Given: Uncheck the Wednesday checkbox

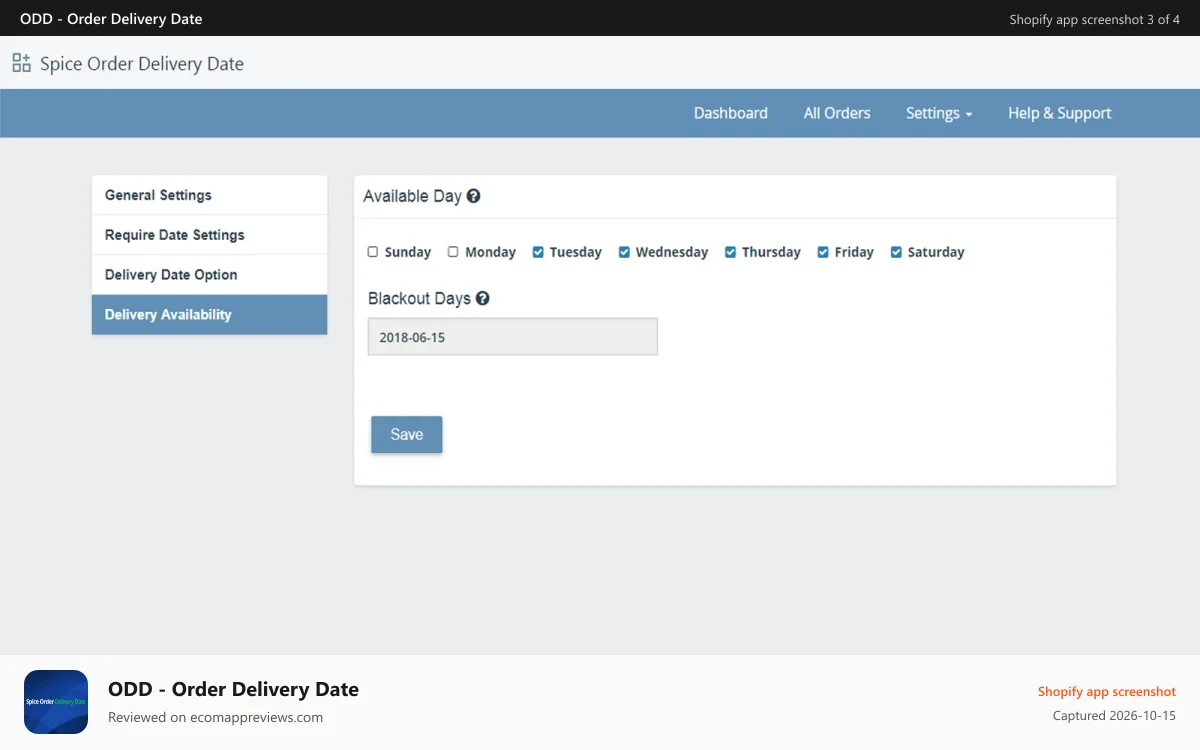Looking at the screenshot, I should 625,252.
